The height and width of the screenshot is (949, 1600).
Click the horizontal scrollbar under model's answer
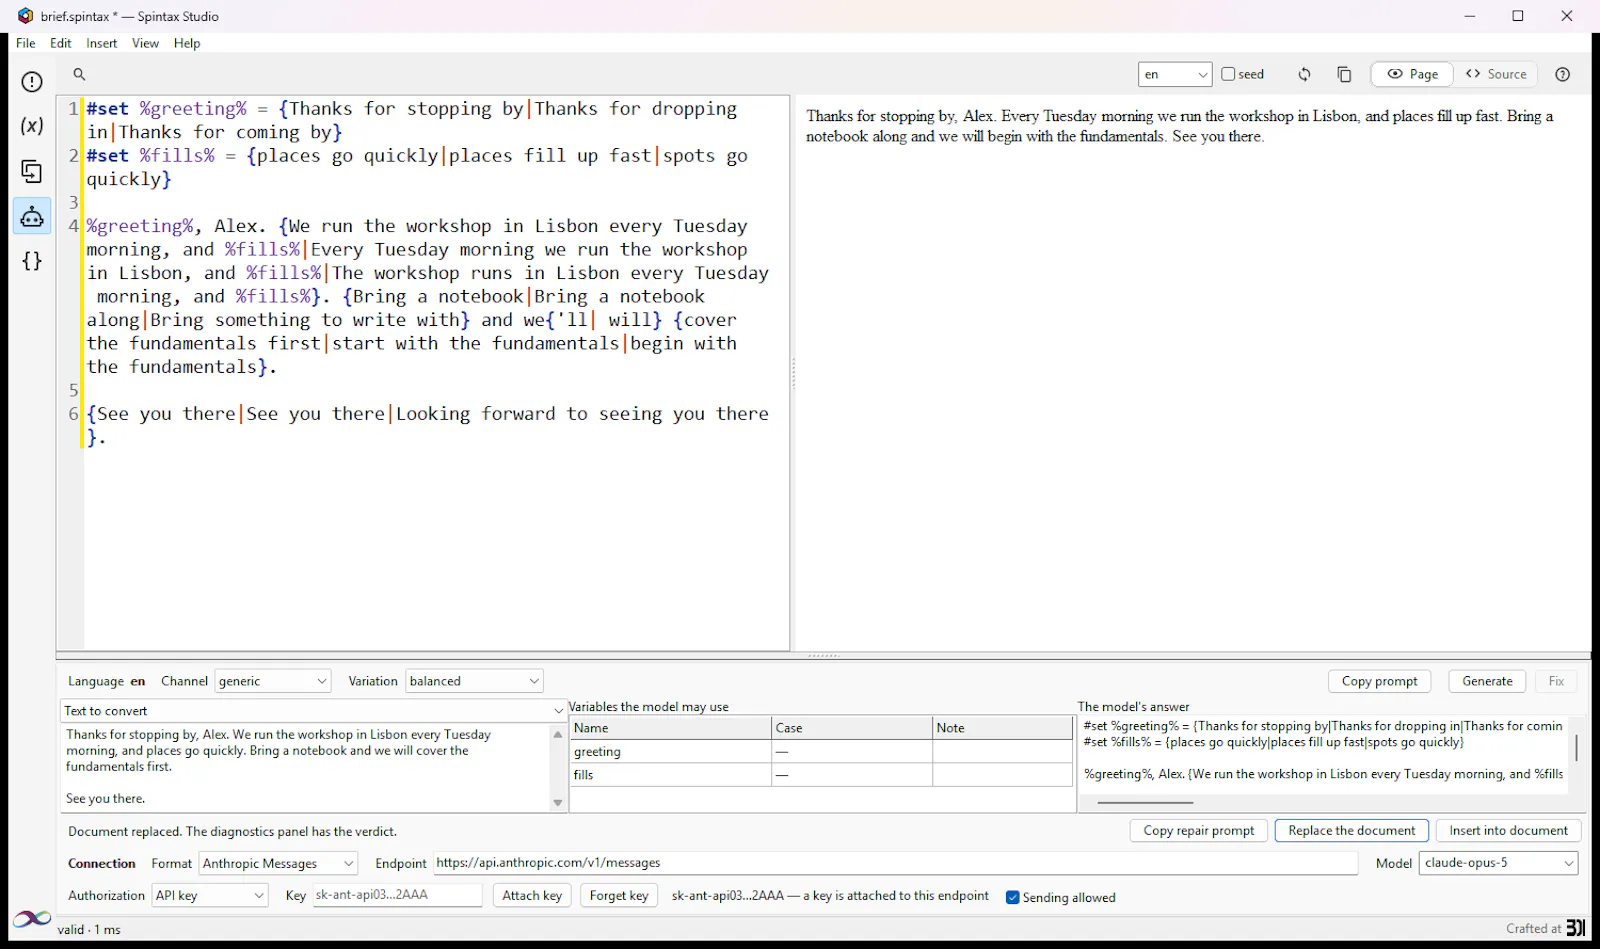coord(1145,802)
